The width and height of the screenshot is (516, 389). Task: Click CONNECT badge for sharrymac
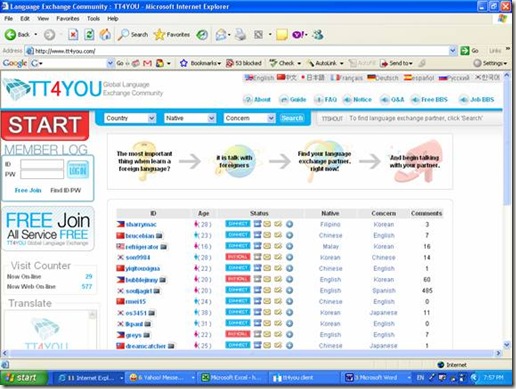point(238,224)
